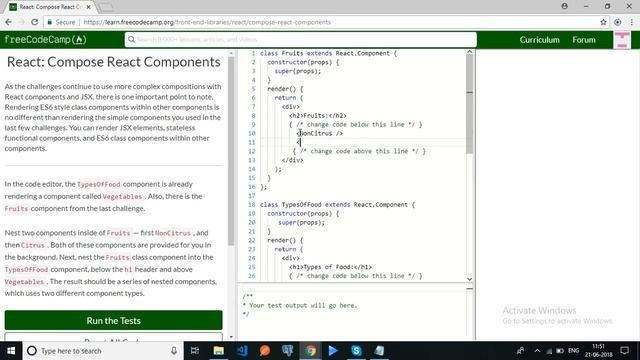Open the Chrome three-dot menu

point(631,22)
